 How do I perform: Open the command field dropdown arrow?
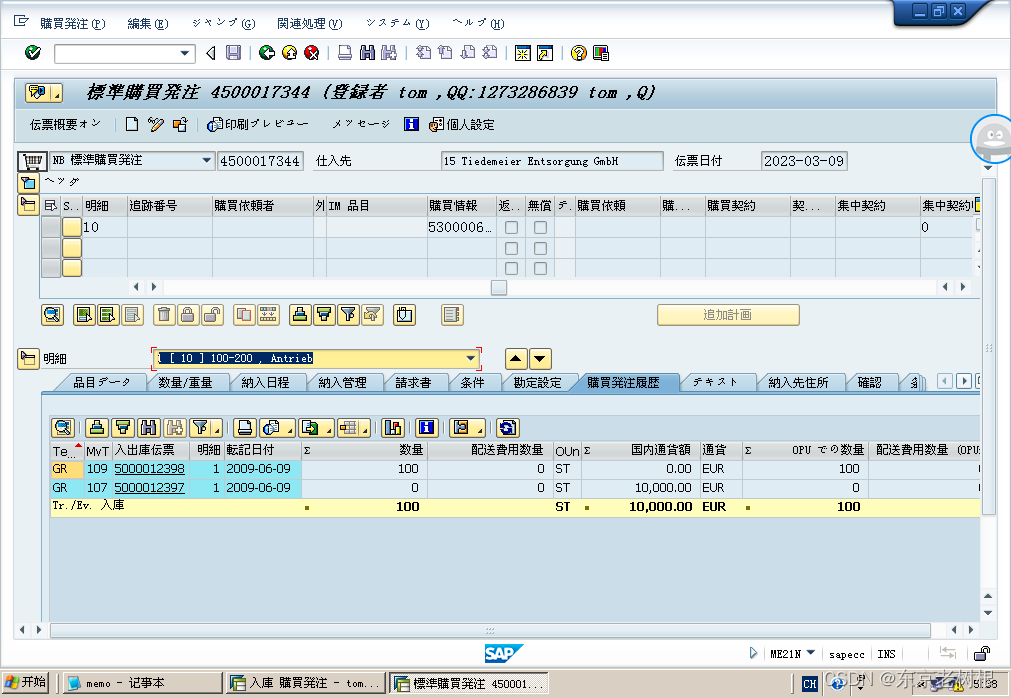[x=185, y=53]
